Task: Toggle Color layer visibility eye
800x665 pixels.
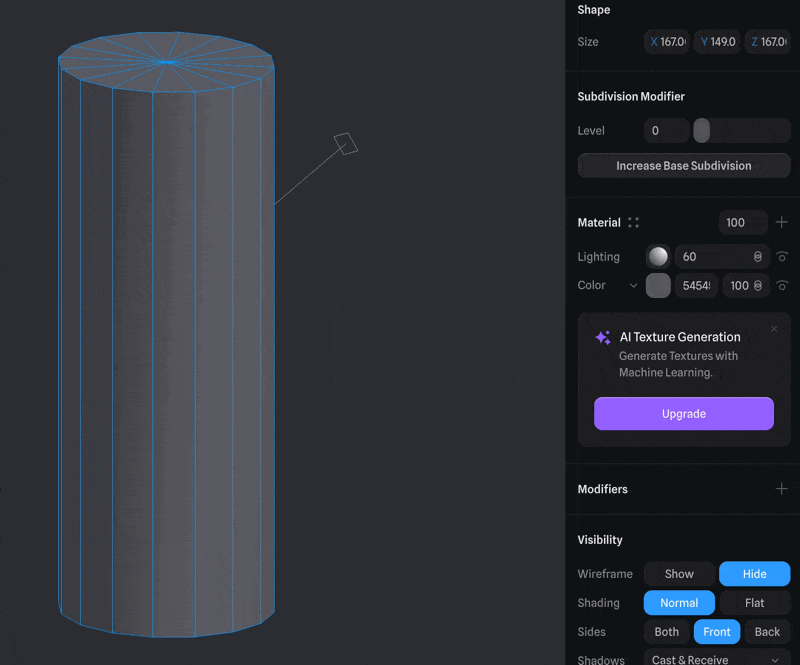Action: coord(782,286)
